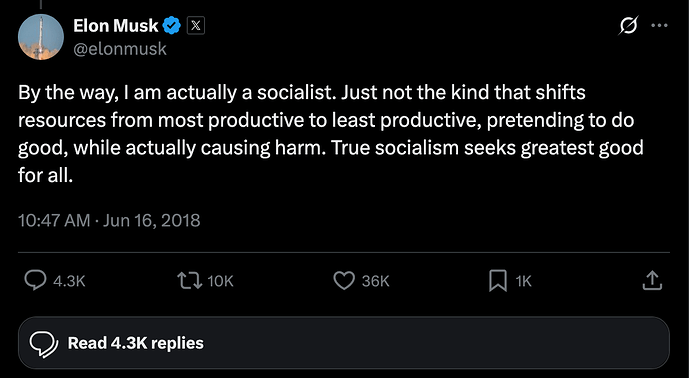Click the 10:47 AM Jun 16, 2018 timestamp
The image size is (689, 378).
pyautogui.click(x=109, y=220)
